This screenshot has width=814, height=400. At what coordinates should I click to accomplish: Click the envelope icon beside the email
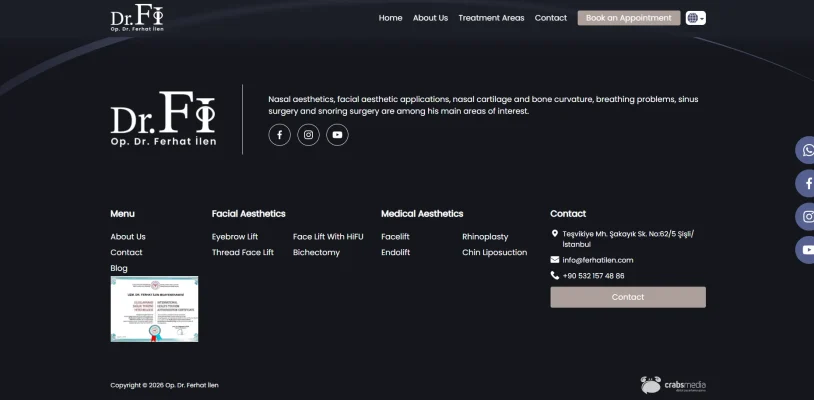pos(554,260)
